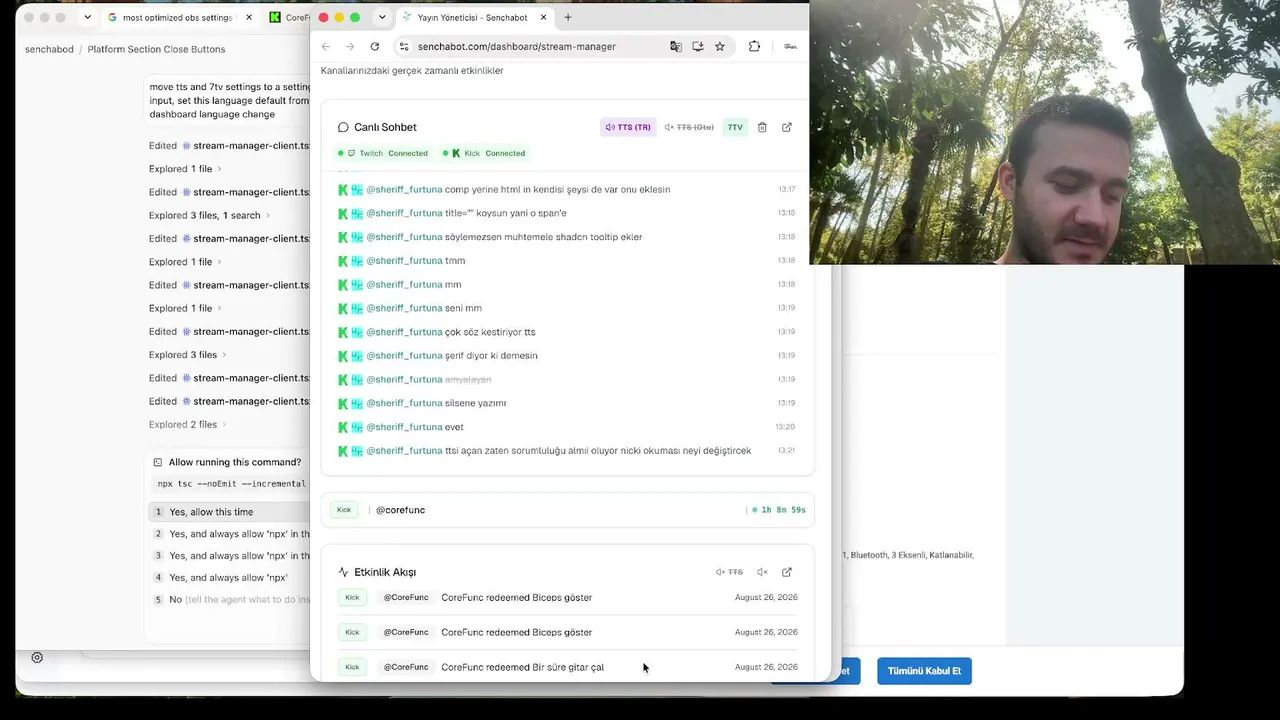
Task: Click the Kick badge on 'Bir süre gitar çal' row
Action: coord(352,667)
